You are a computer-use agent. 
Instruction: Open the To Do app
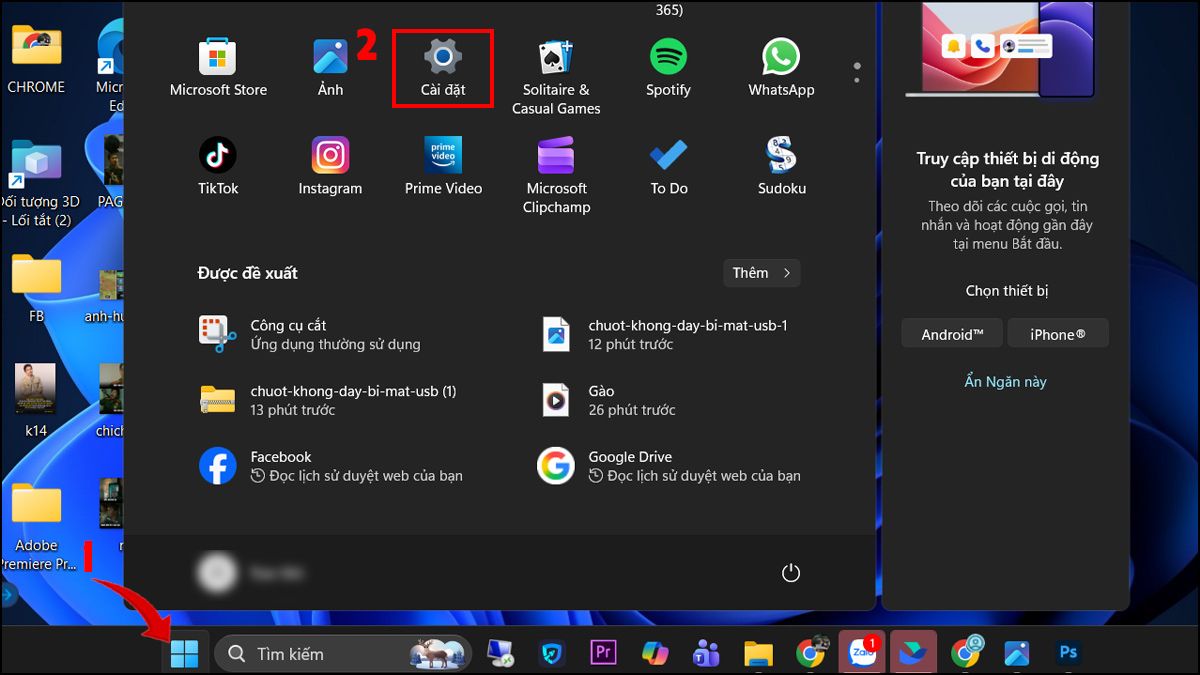tap(669, 166)
